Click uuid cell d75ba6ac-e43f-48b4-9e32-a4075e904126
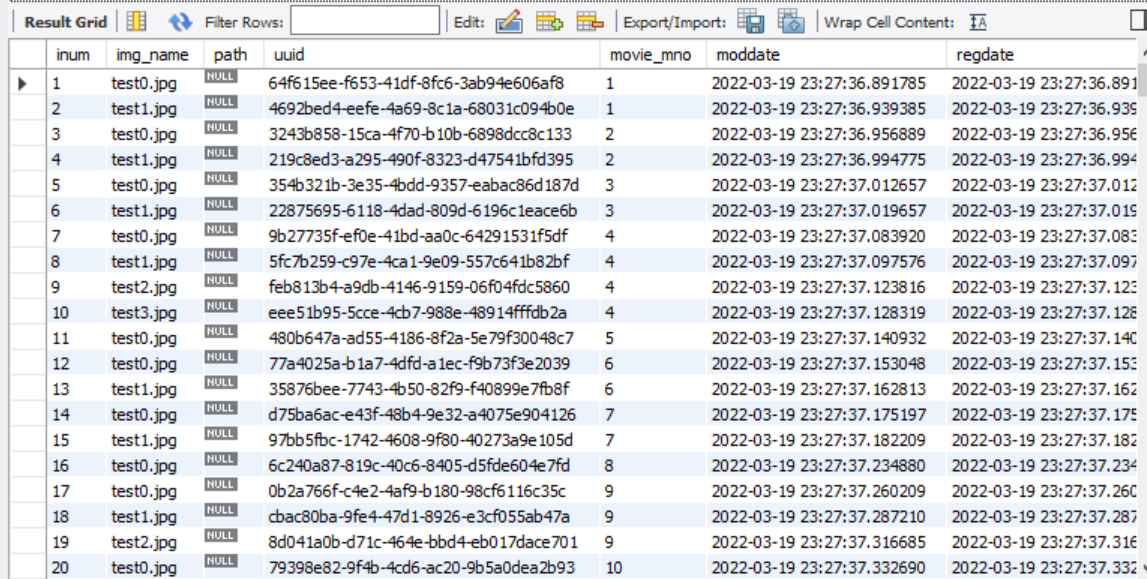 click(x=432, y=415)
